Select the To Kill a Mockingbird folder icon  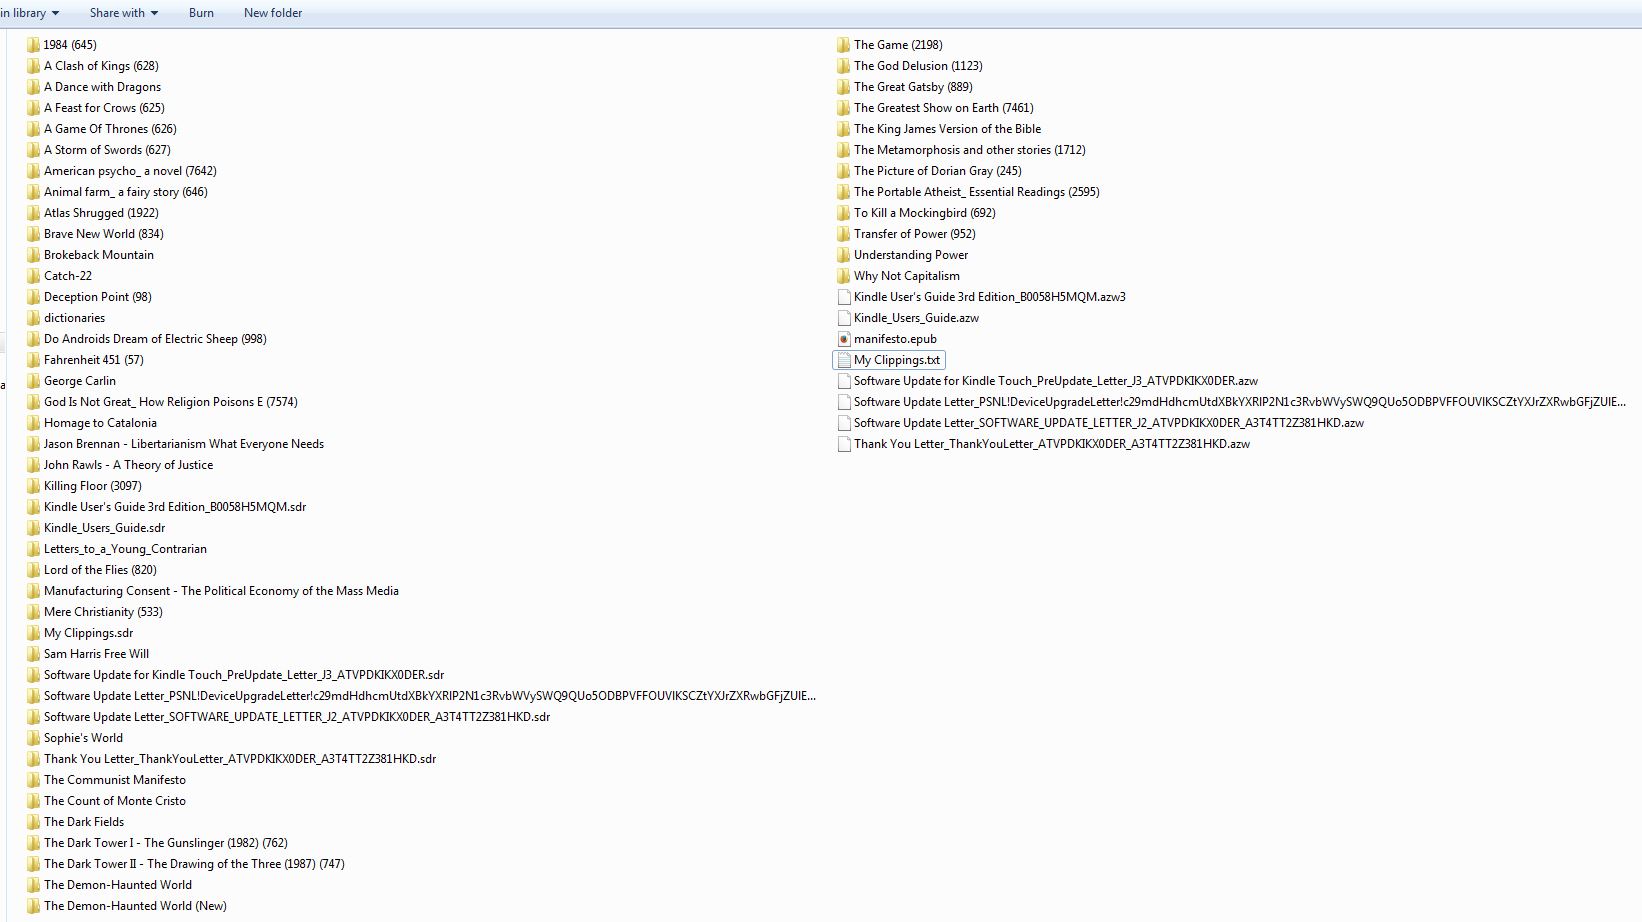point(843,213)
